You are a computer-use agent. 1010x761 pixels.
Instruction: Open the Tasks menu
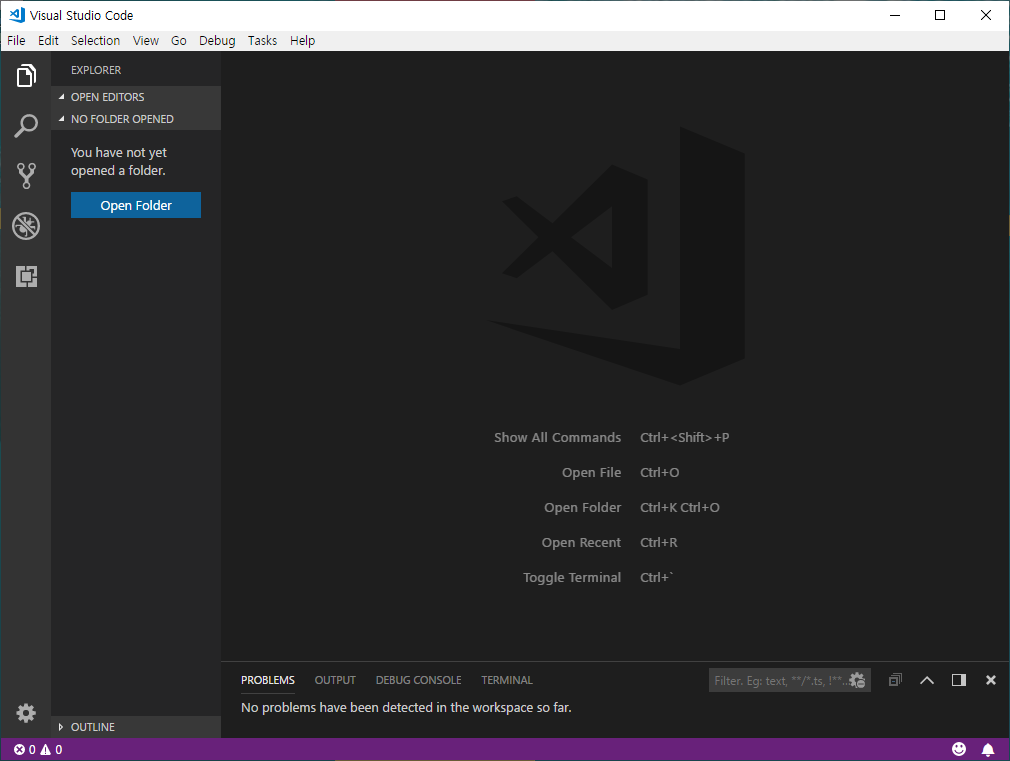262,41
